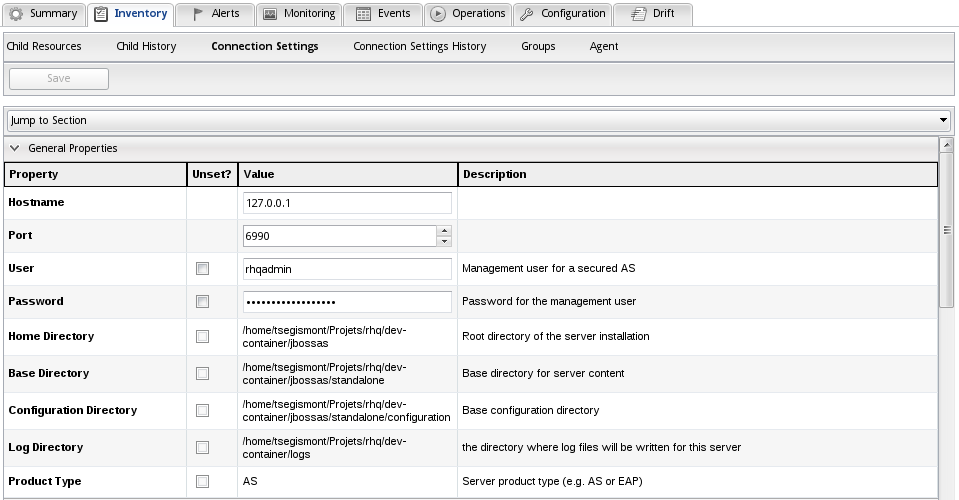This screenshot has height=500, width=959.
Task: Click the Value column header
Action: pyautogui.click(x=348, y=174)
